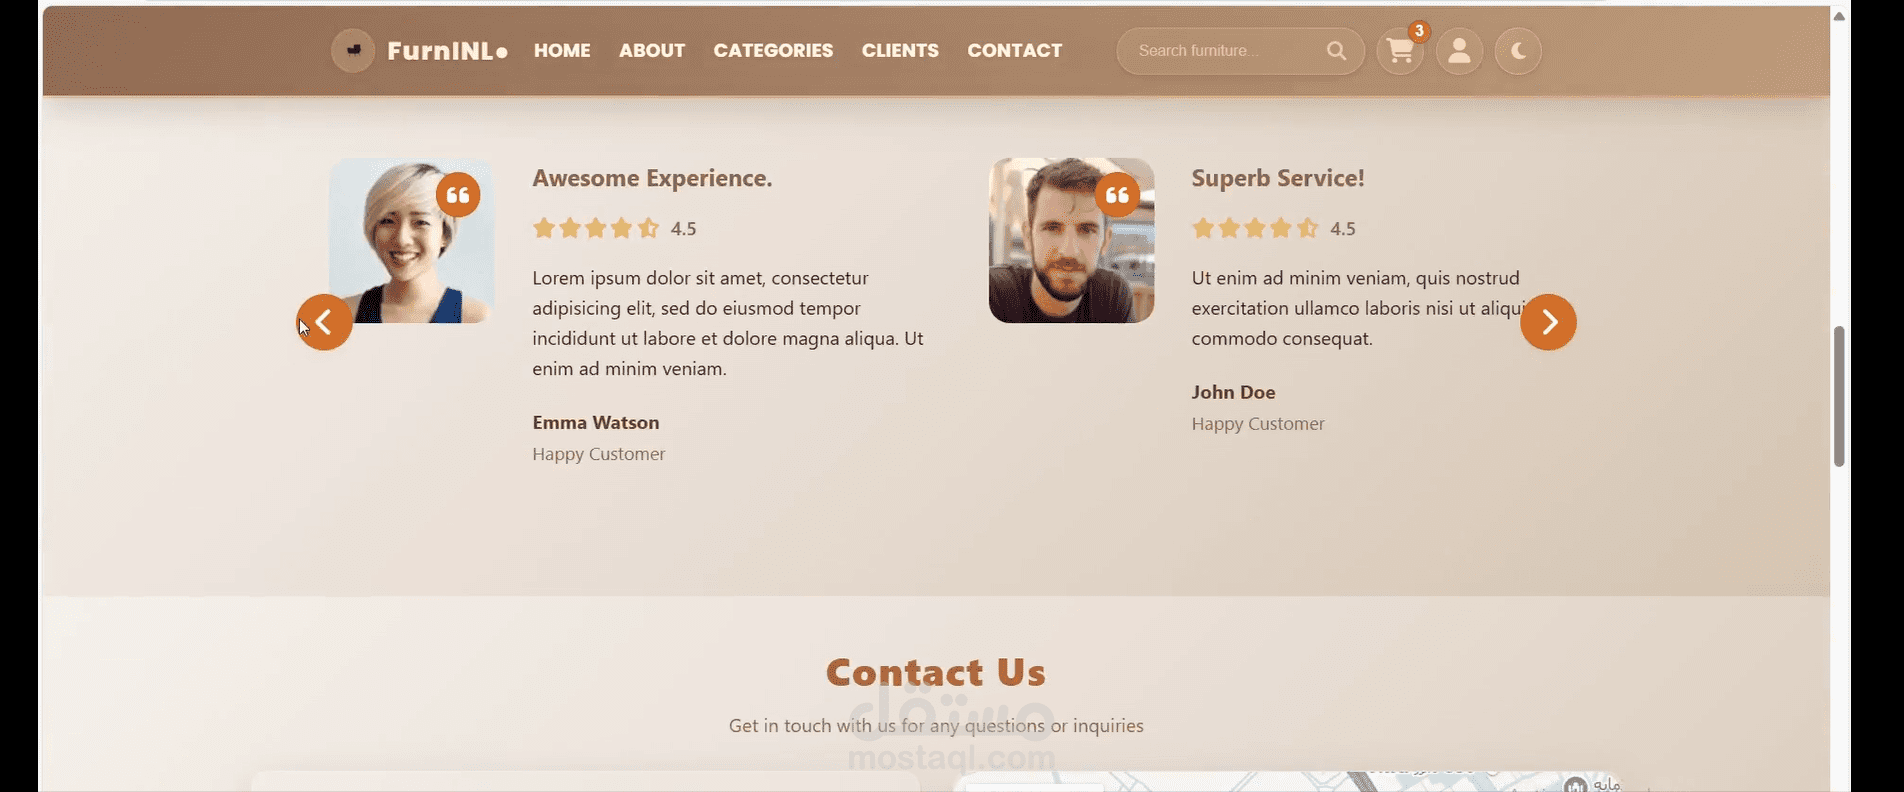1904x792 pixels.
Task: Open the ABOUT nav item
Action: click(652, 50)
